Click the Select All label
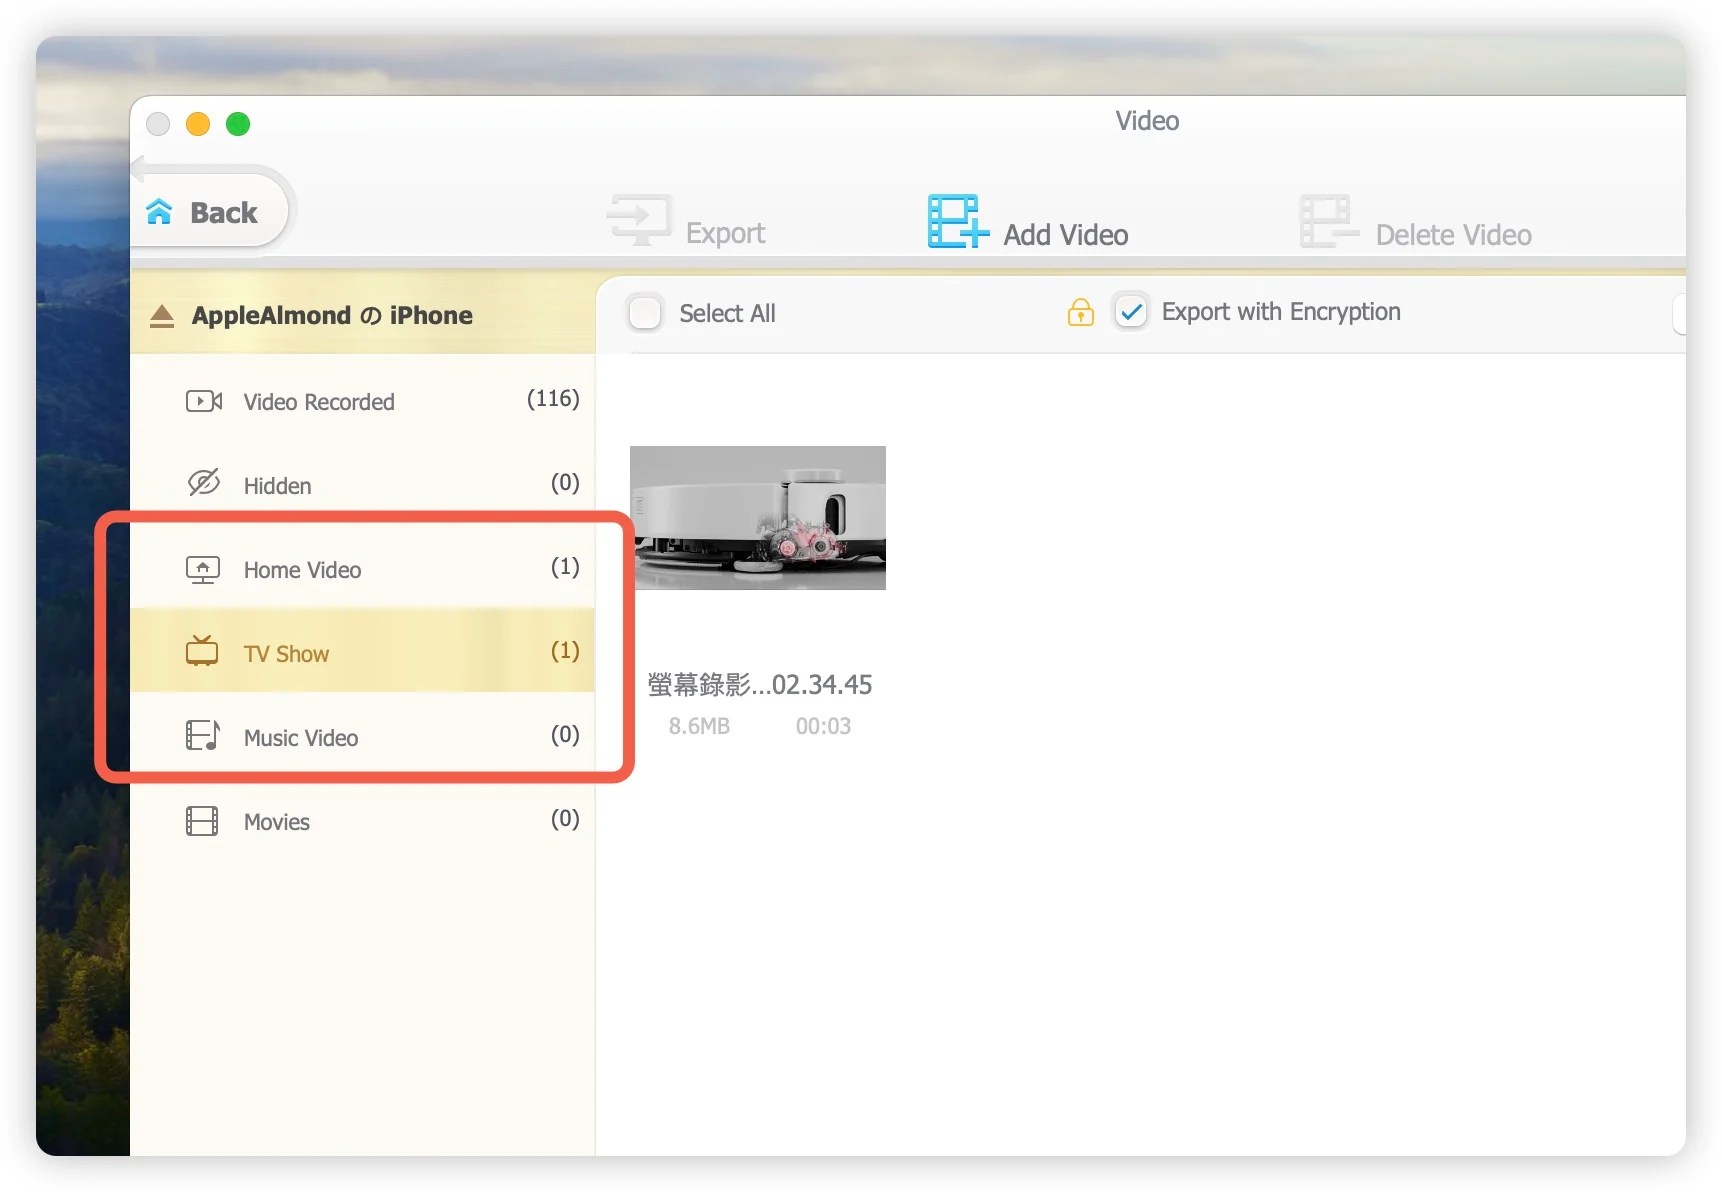The height and width of the screenshot is (1192, 1722). (x=727, y=314)
